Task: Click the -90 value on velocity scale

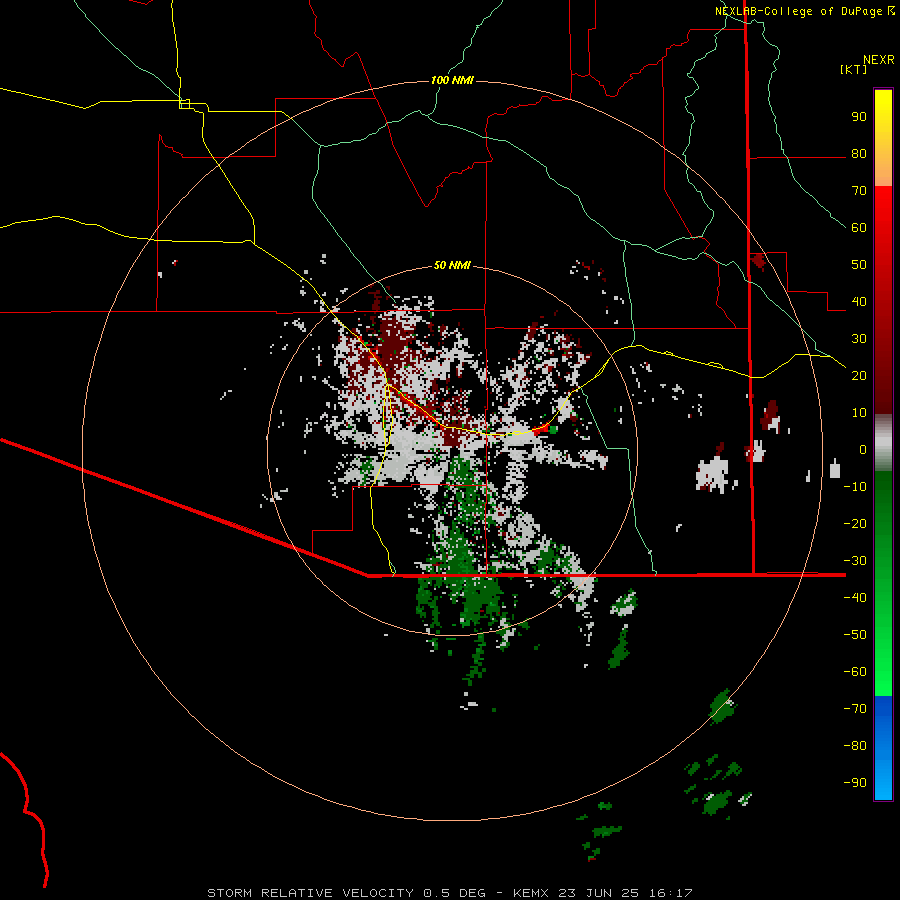Action: [855, 782]
